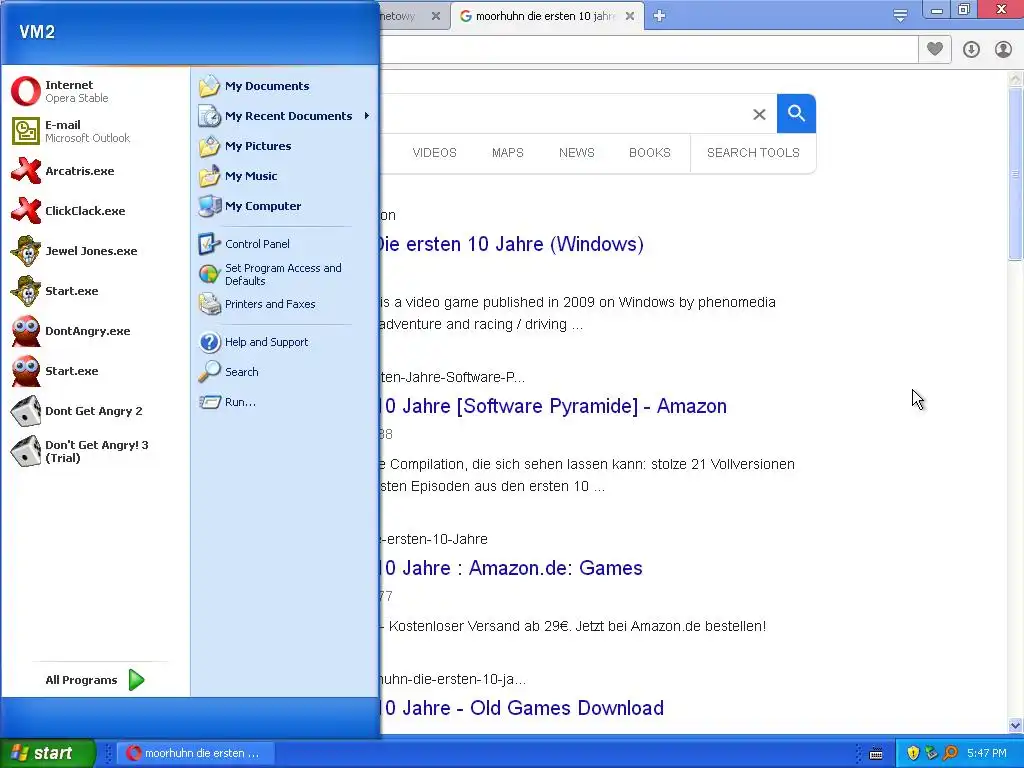Close the first partially hidden tab
This screenshot has height=768, width=1024.
pyautogui.click(x=436, y=16)
